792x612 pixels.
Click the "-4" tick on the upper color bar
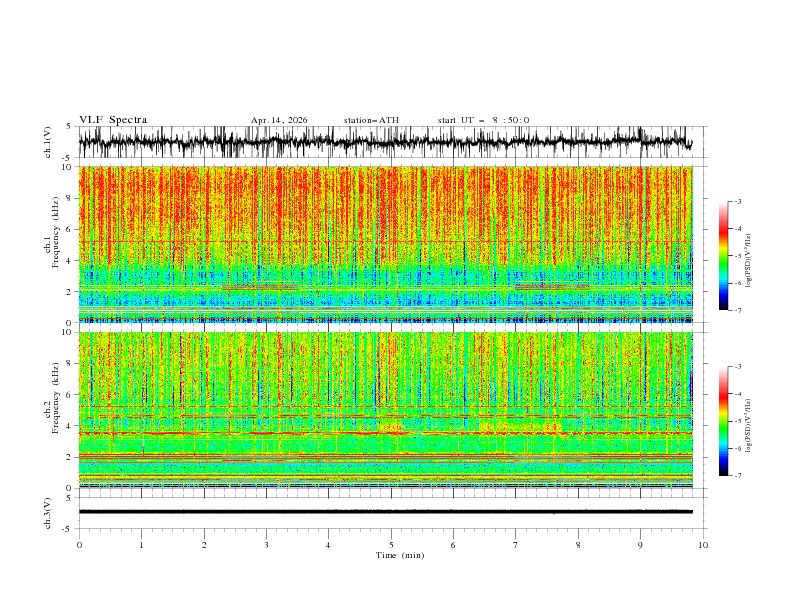[x=738, y=229]
